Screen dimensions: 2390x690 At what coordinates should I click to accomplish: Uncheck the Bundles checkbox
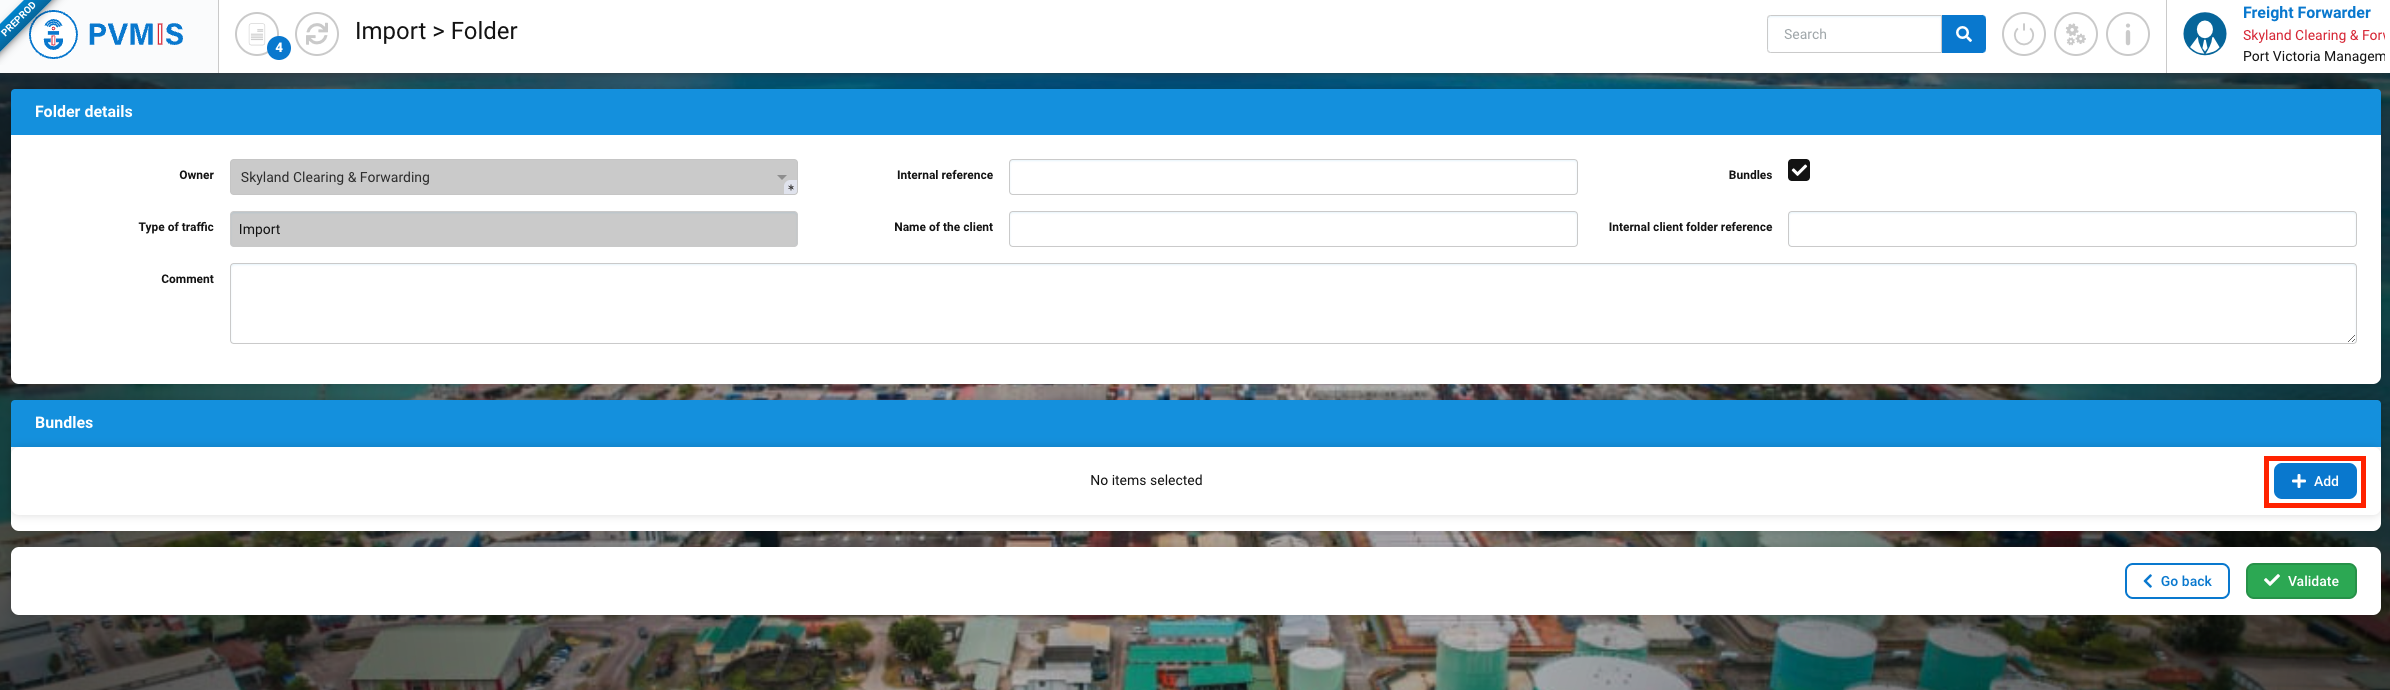1798,171
